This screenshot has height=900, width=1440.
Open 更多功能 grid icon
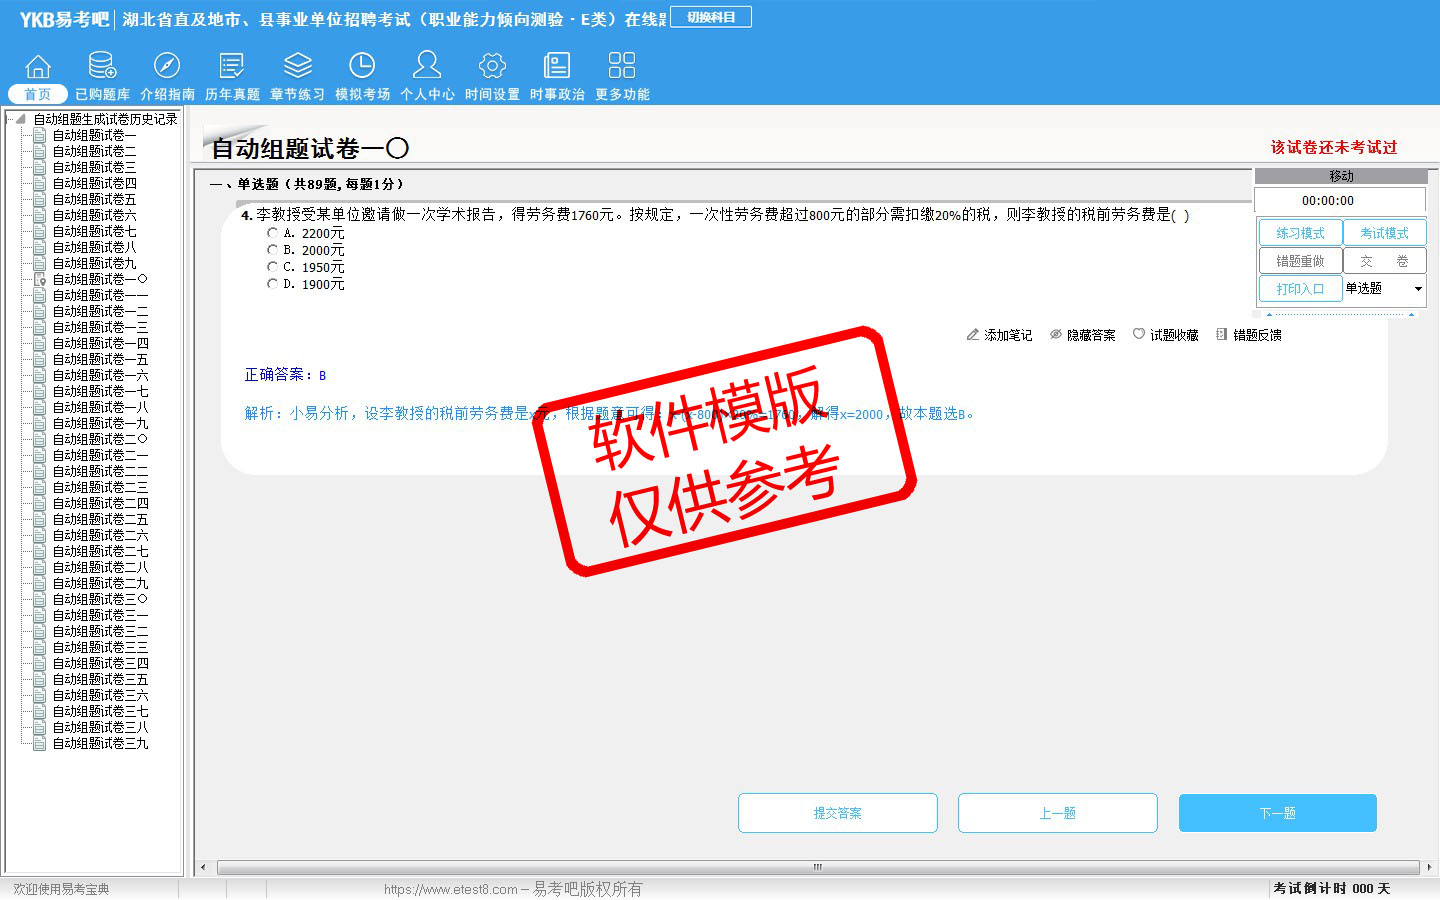click(x=622, y=66)
